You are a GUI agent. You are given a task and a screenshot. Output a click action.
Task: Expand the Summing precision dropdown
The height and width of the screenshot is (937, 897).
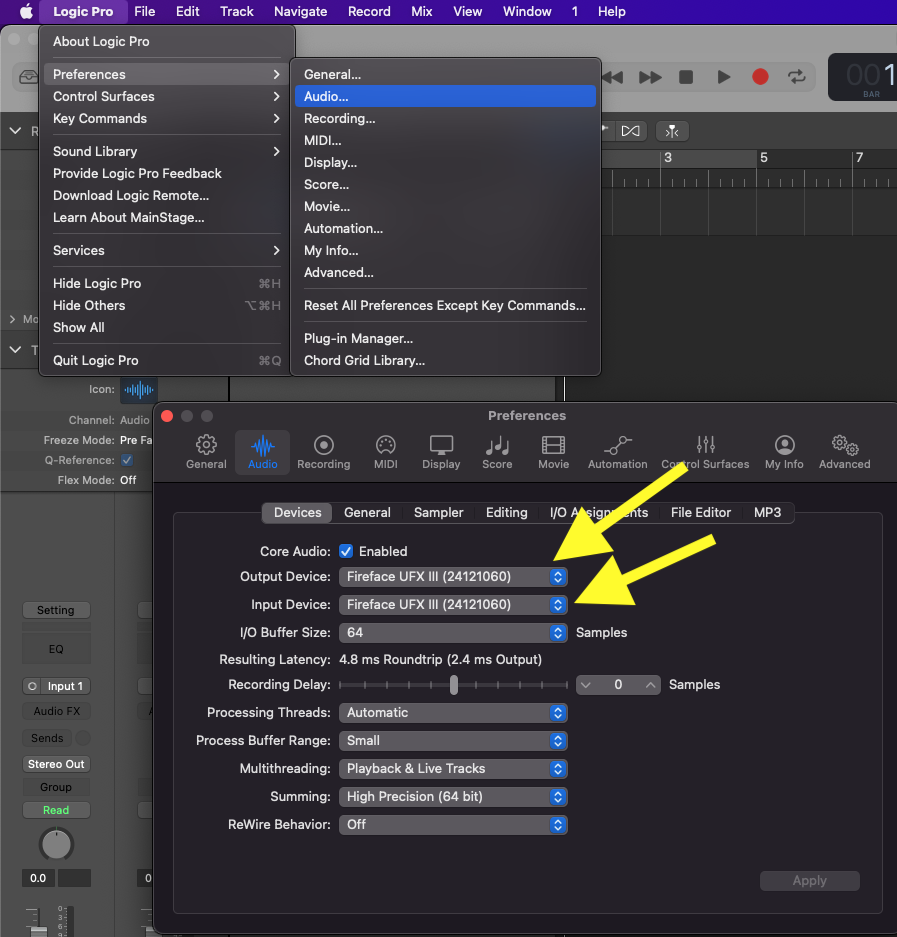click(x=453, y=797)
